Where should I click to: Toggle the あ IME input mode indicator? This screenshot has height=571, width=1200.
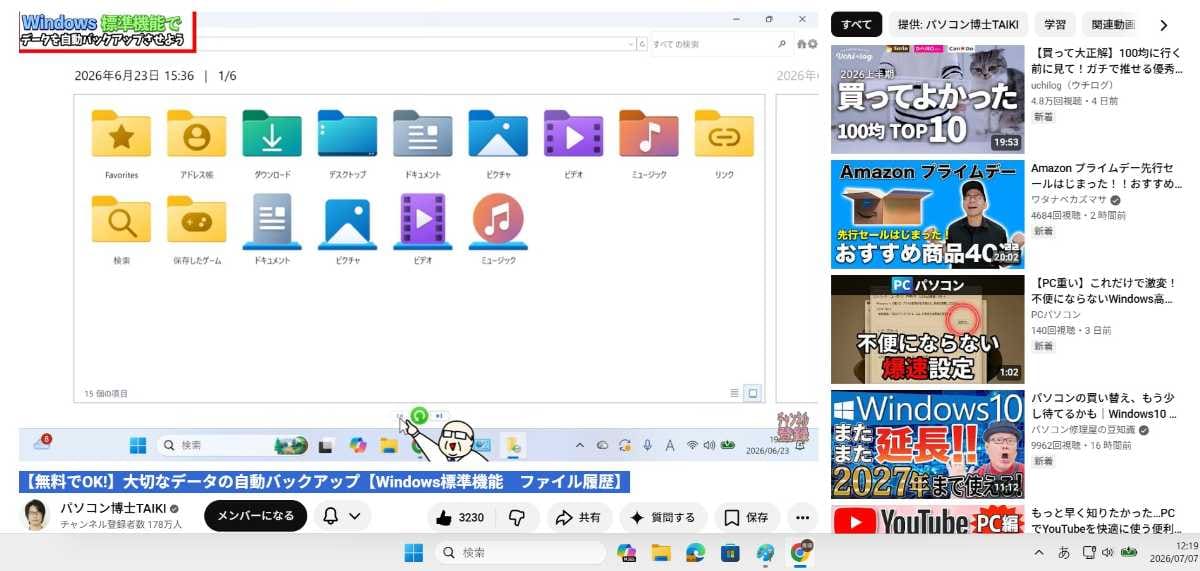pyautogui.click(x=1064, y=552)
